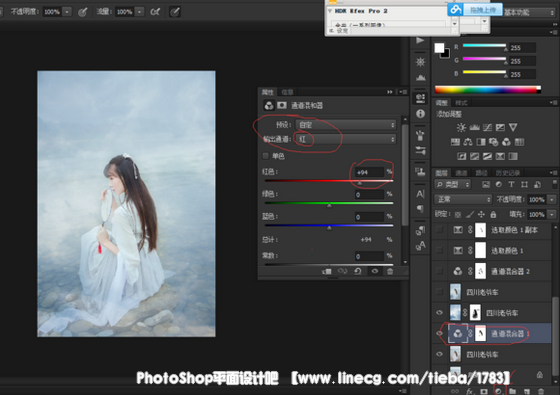Enable the 单色 monochrome checkbox
The image size is (560, 395).
point(265,156)
